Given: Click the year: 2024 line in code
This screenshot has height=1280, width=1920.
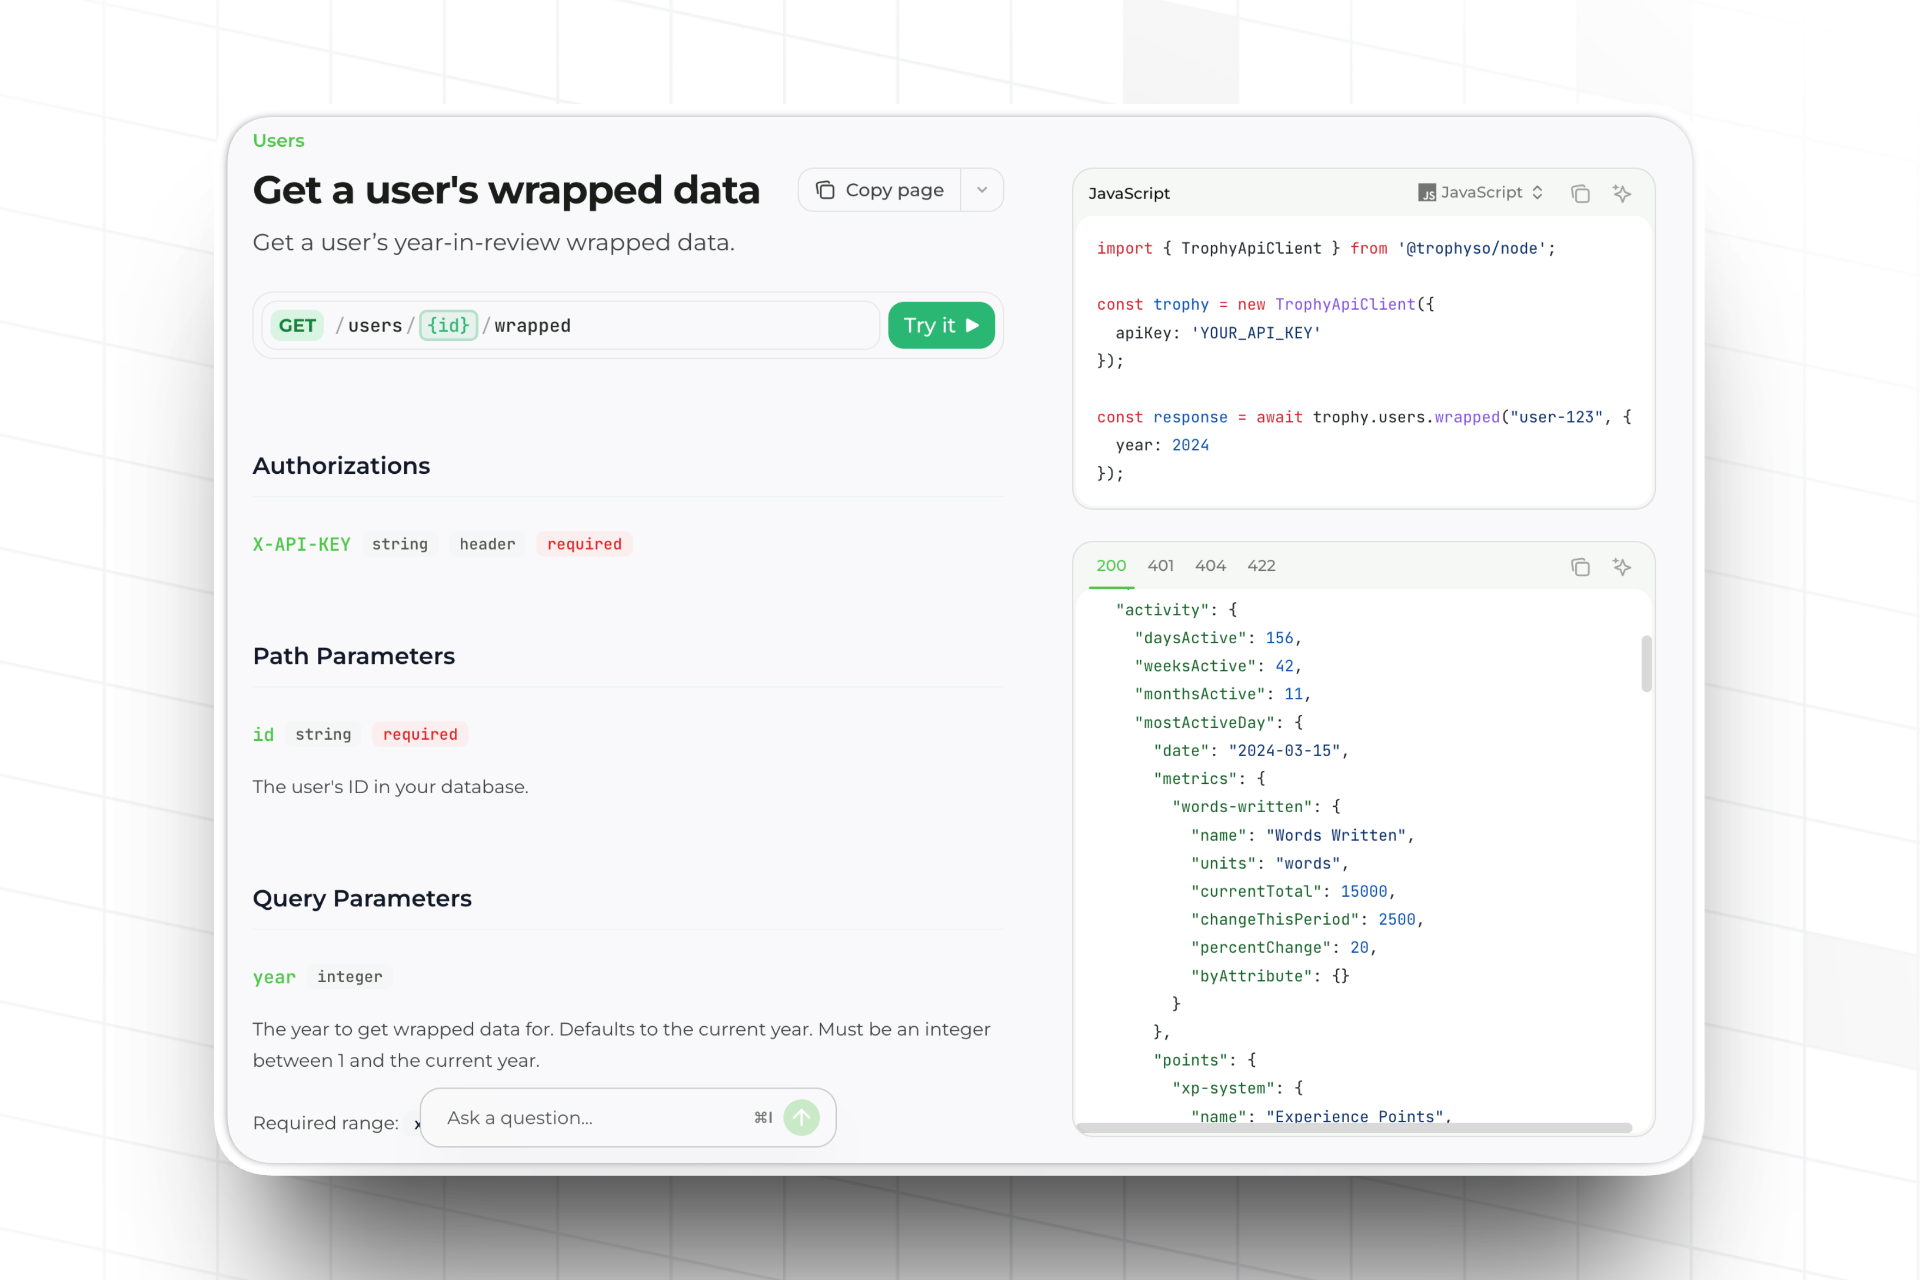Looking at the screenshot, I should click(x=1162, y=445).
